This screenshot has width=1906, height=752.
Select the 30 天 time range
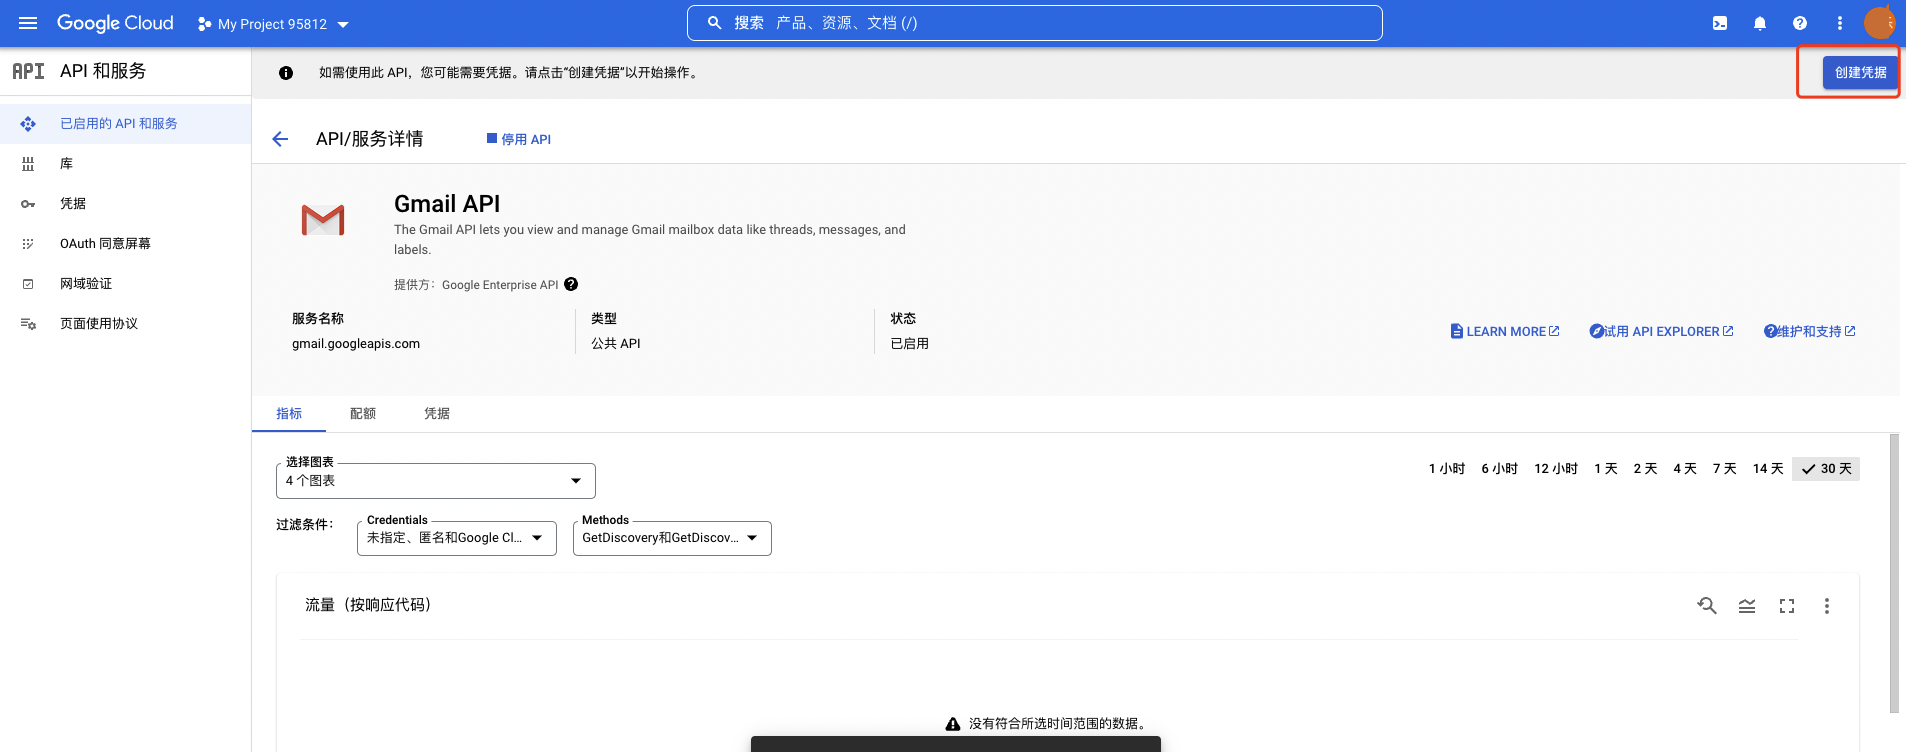pyautogui.click(x=1826, y=469)
